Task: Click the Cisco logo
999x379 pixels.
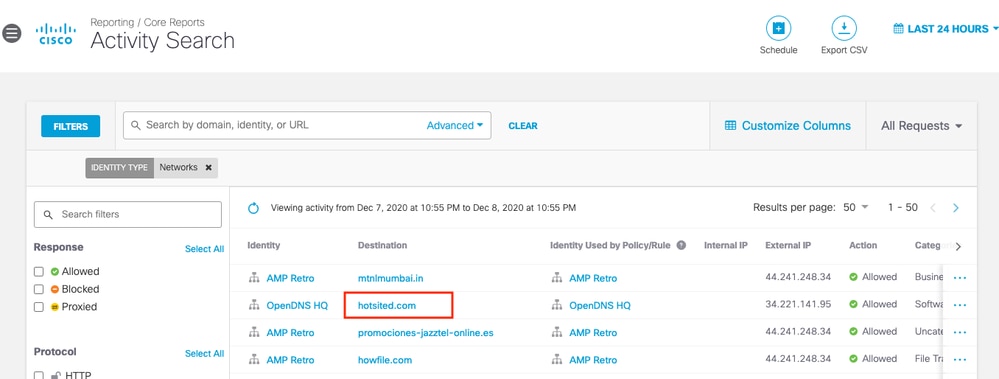Action: point(56,34)
